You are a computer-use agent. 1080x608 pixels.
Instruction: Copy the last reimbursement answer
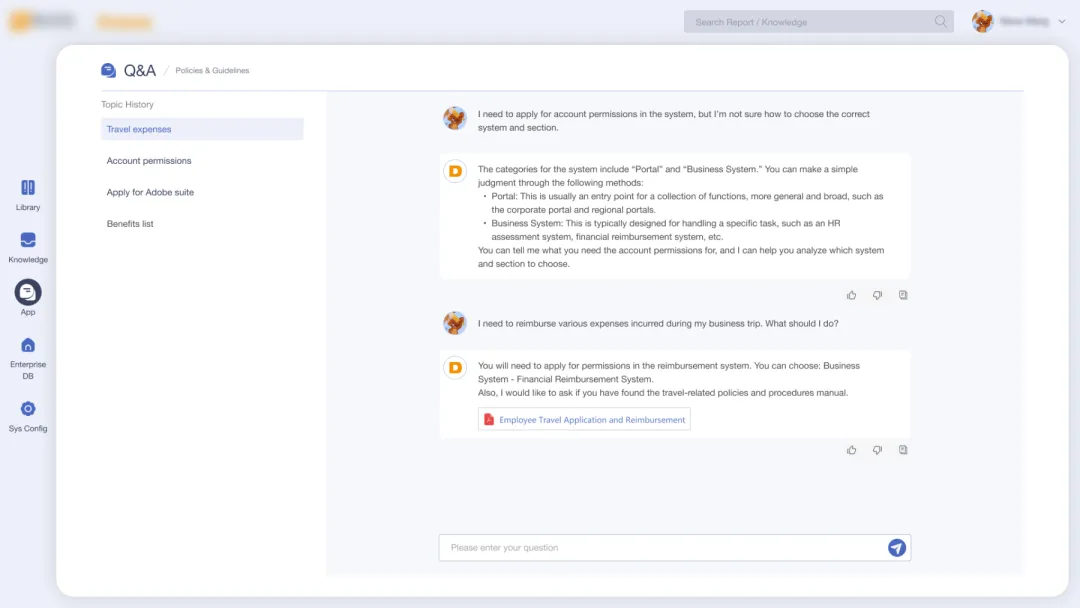tap(903, 450)
